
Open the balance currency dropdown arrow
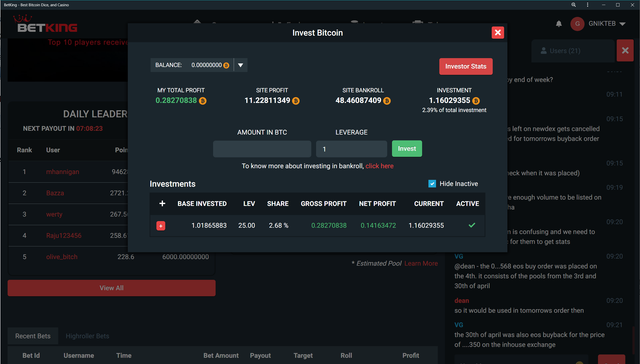[x=240, y=65]
